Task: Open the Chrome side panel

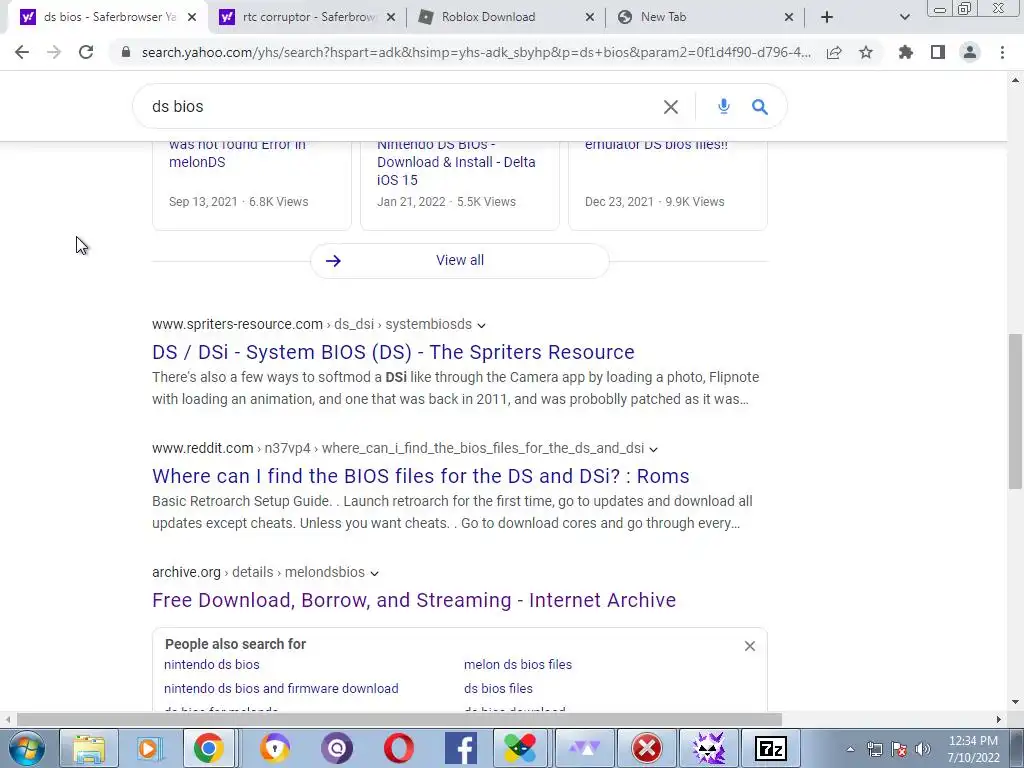Action: (x=938, y=52)
